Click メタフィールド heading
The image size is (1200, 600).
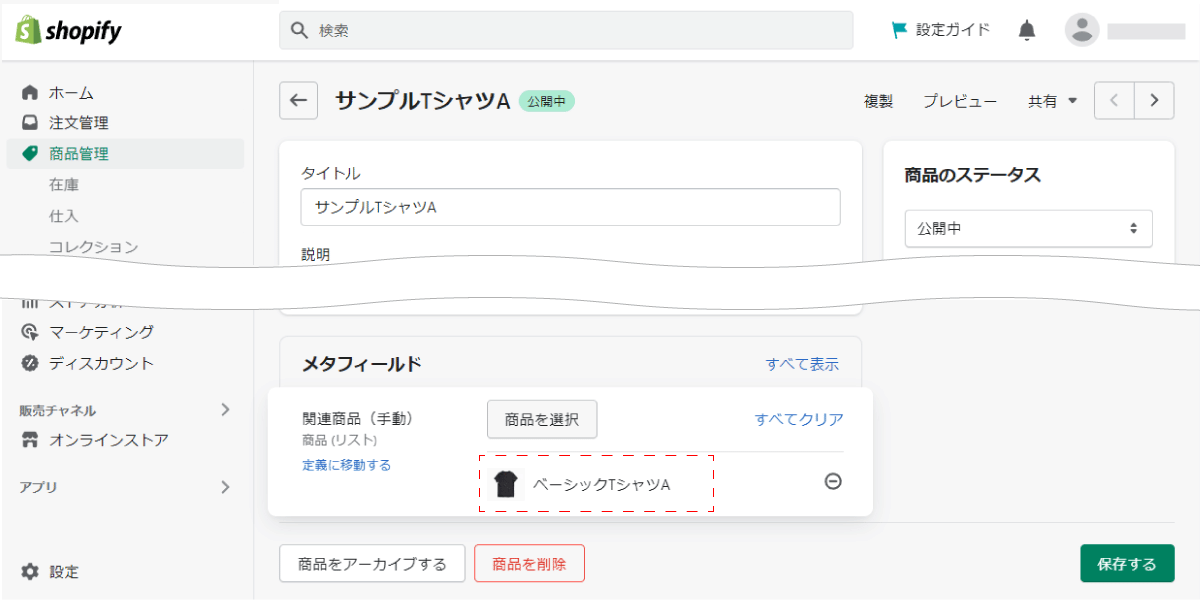point(361,364)
